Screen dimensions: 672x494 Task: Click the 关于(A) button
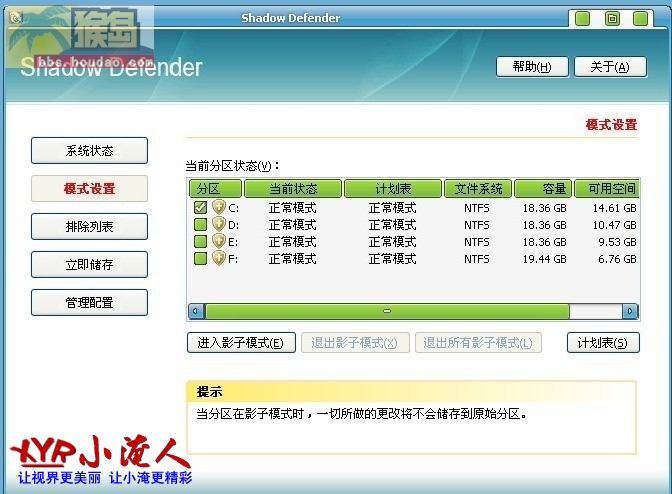(610, 67)
